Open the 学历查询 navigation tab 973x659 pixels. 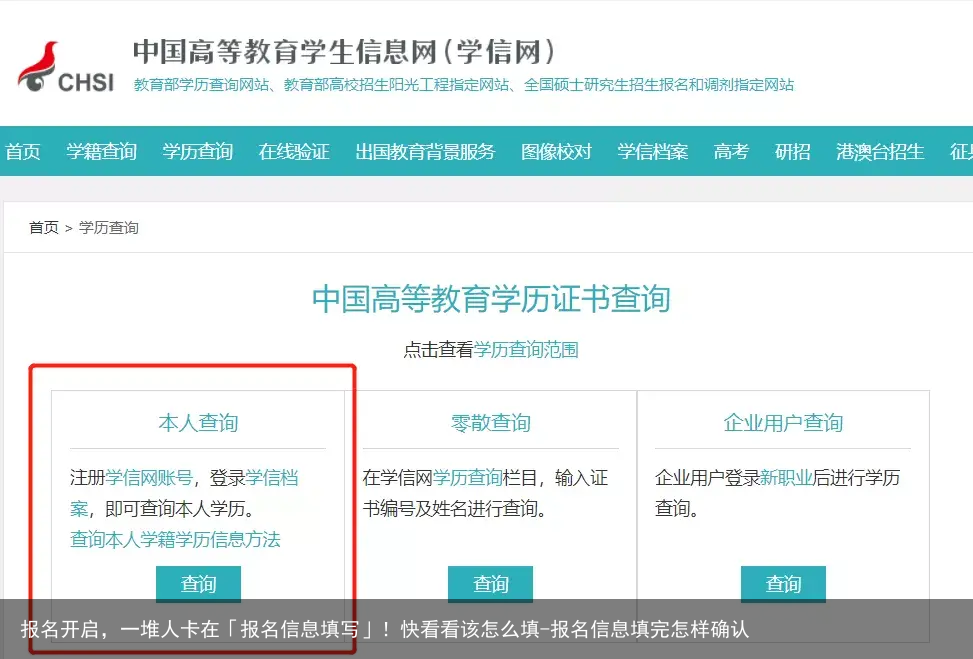196,152
